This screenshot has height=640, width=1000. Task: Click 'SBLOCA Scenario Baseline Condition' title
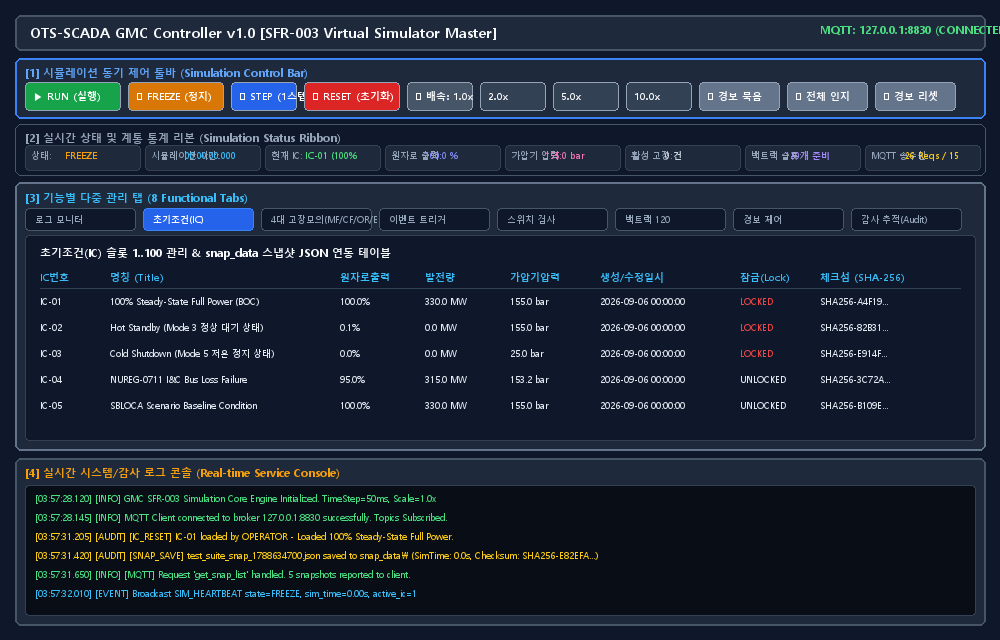point(184,406)
